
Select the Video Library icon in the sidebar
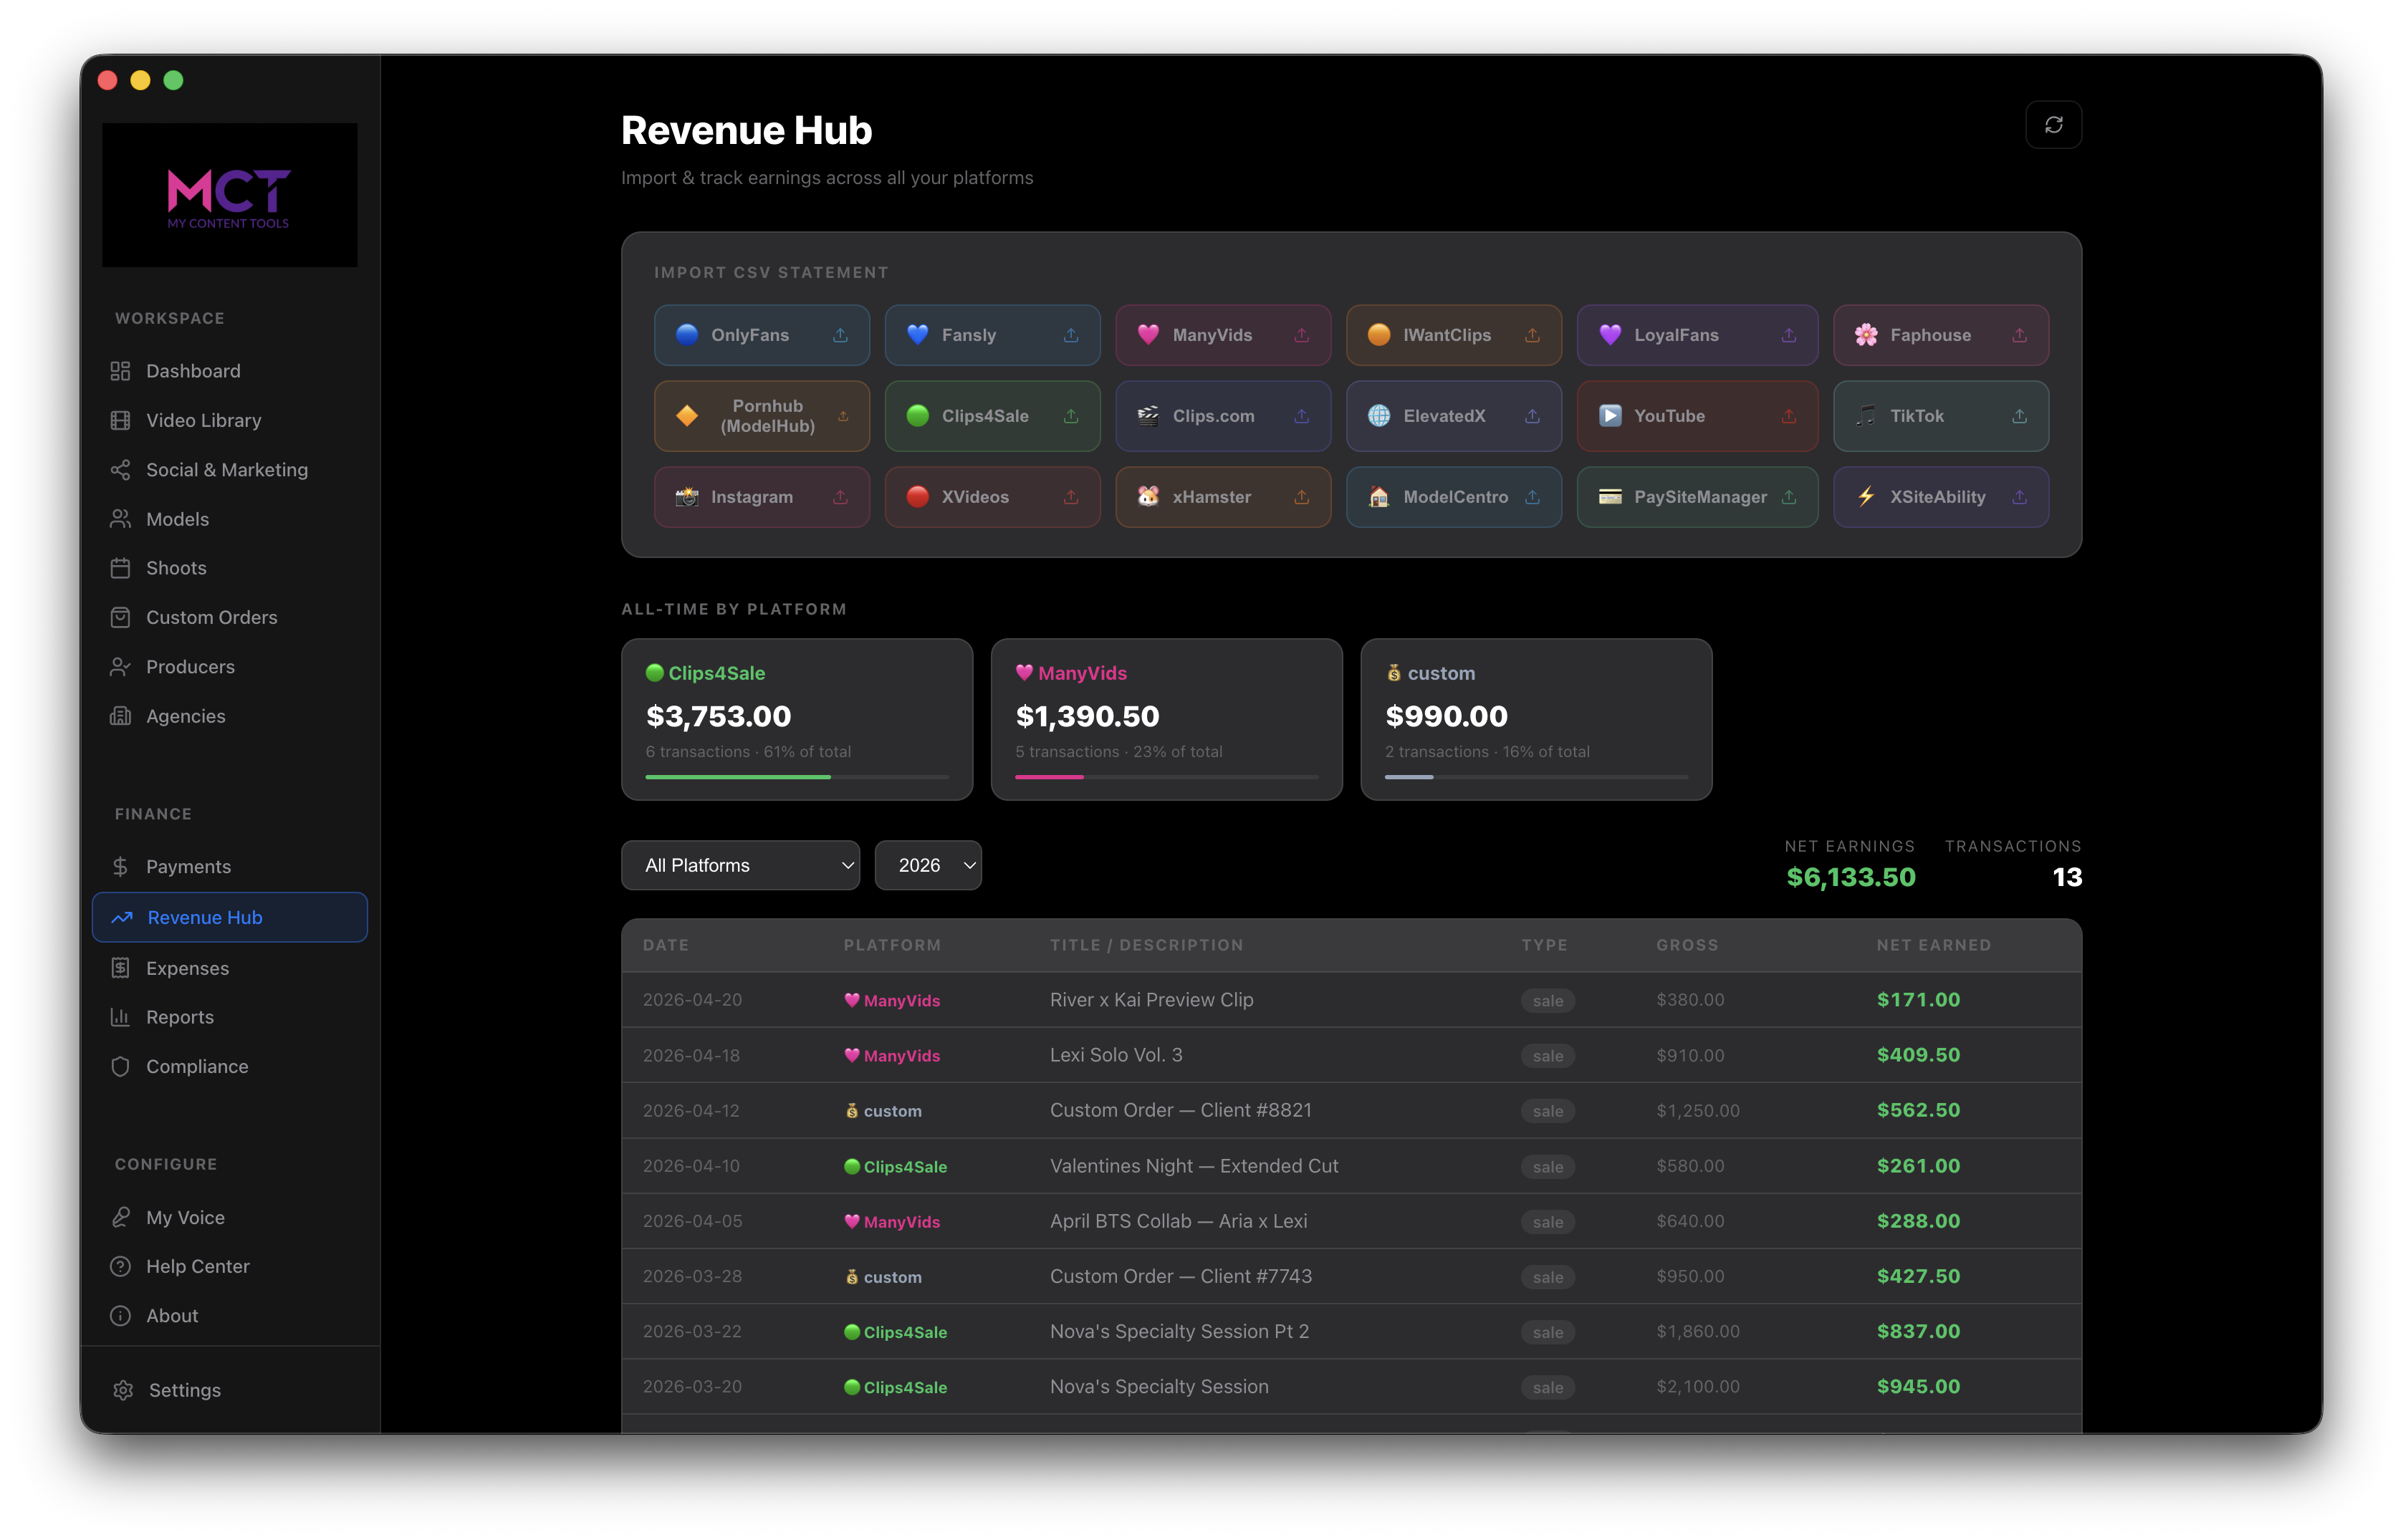(121, 420)
